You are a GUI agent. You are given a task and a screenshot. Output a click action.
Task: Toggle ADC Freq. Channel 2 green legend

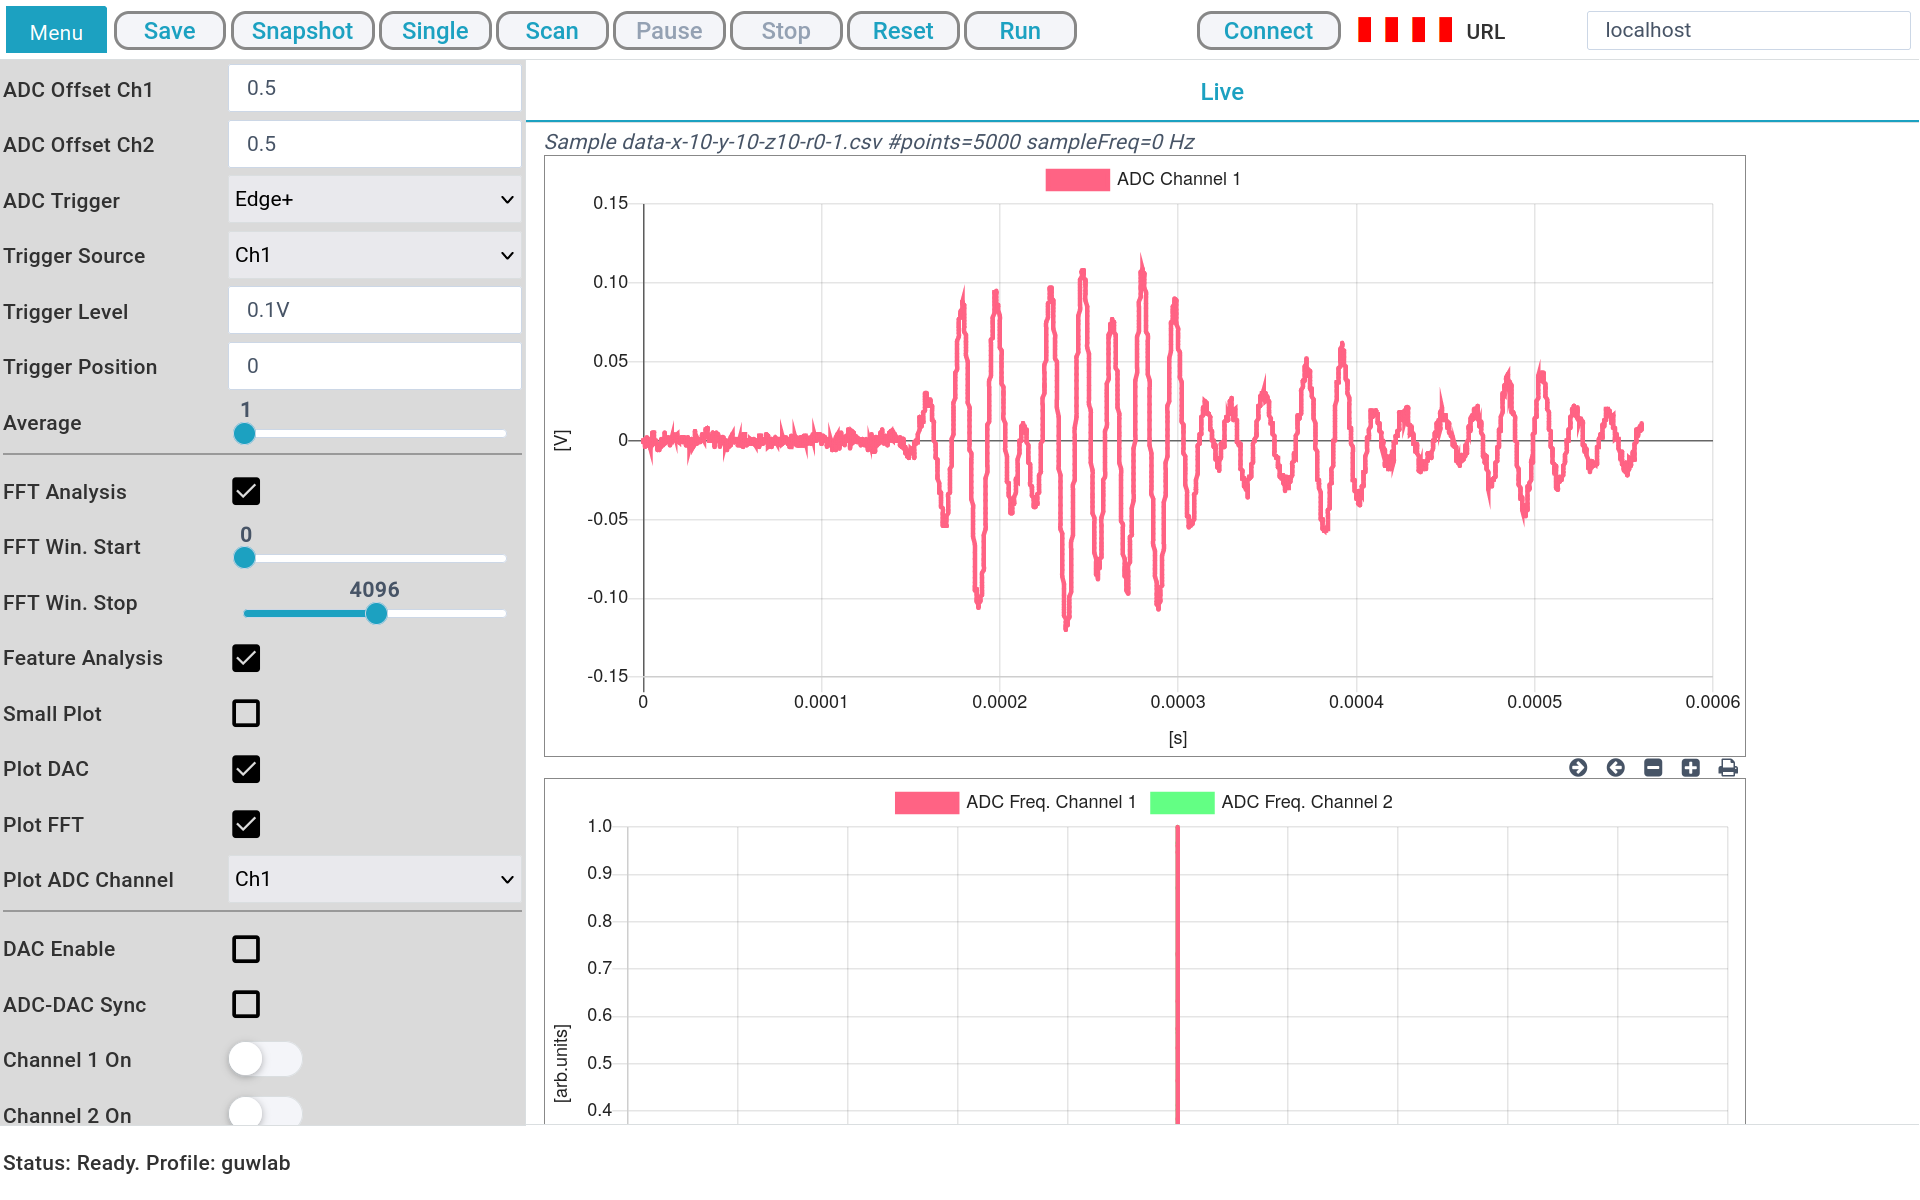point(1182,803)
